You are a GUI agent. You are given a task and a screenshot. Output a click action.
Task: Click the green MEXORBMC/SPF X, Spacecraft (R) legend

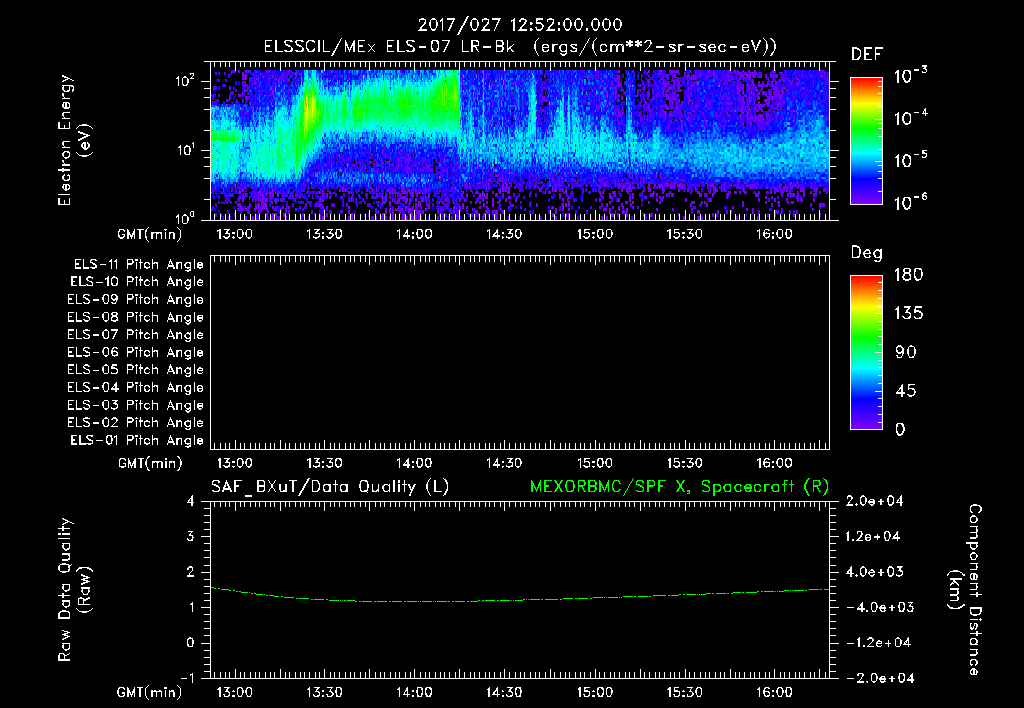(679, 487)
